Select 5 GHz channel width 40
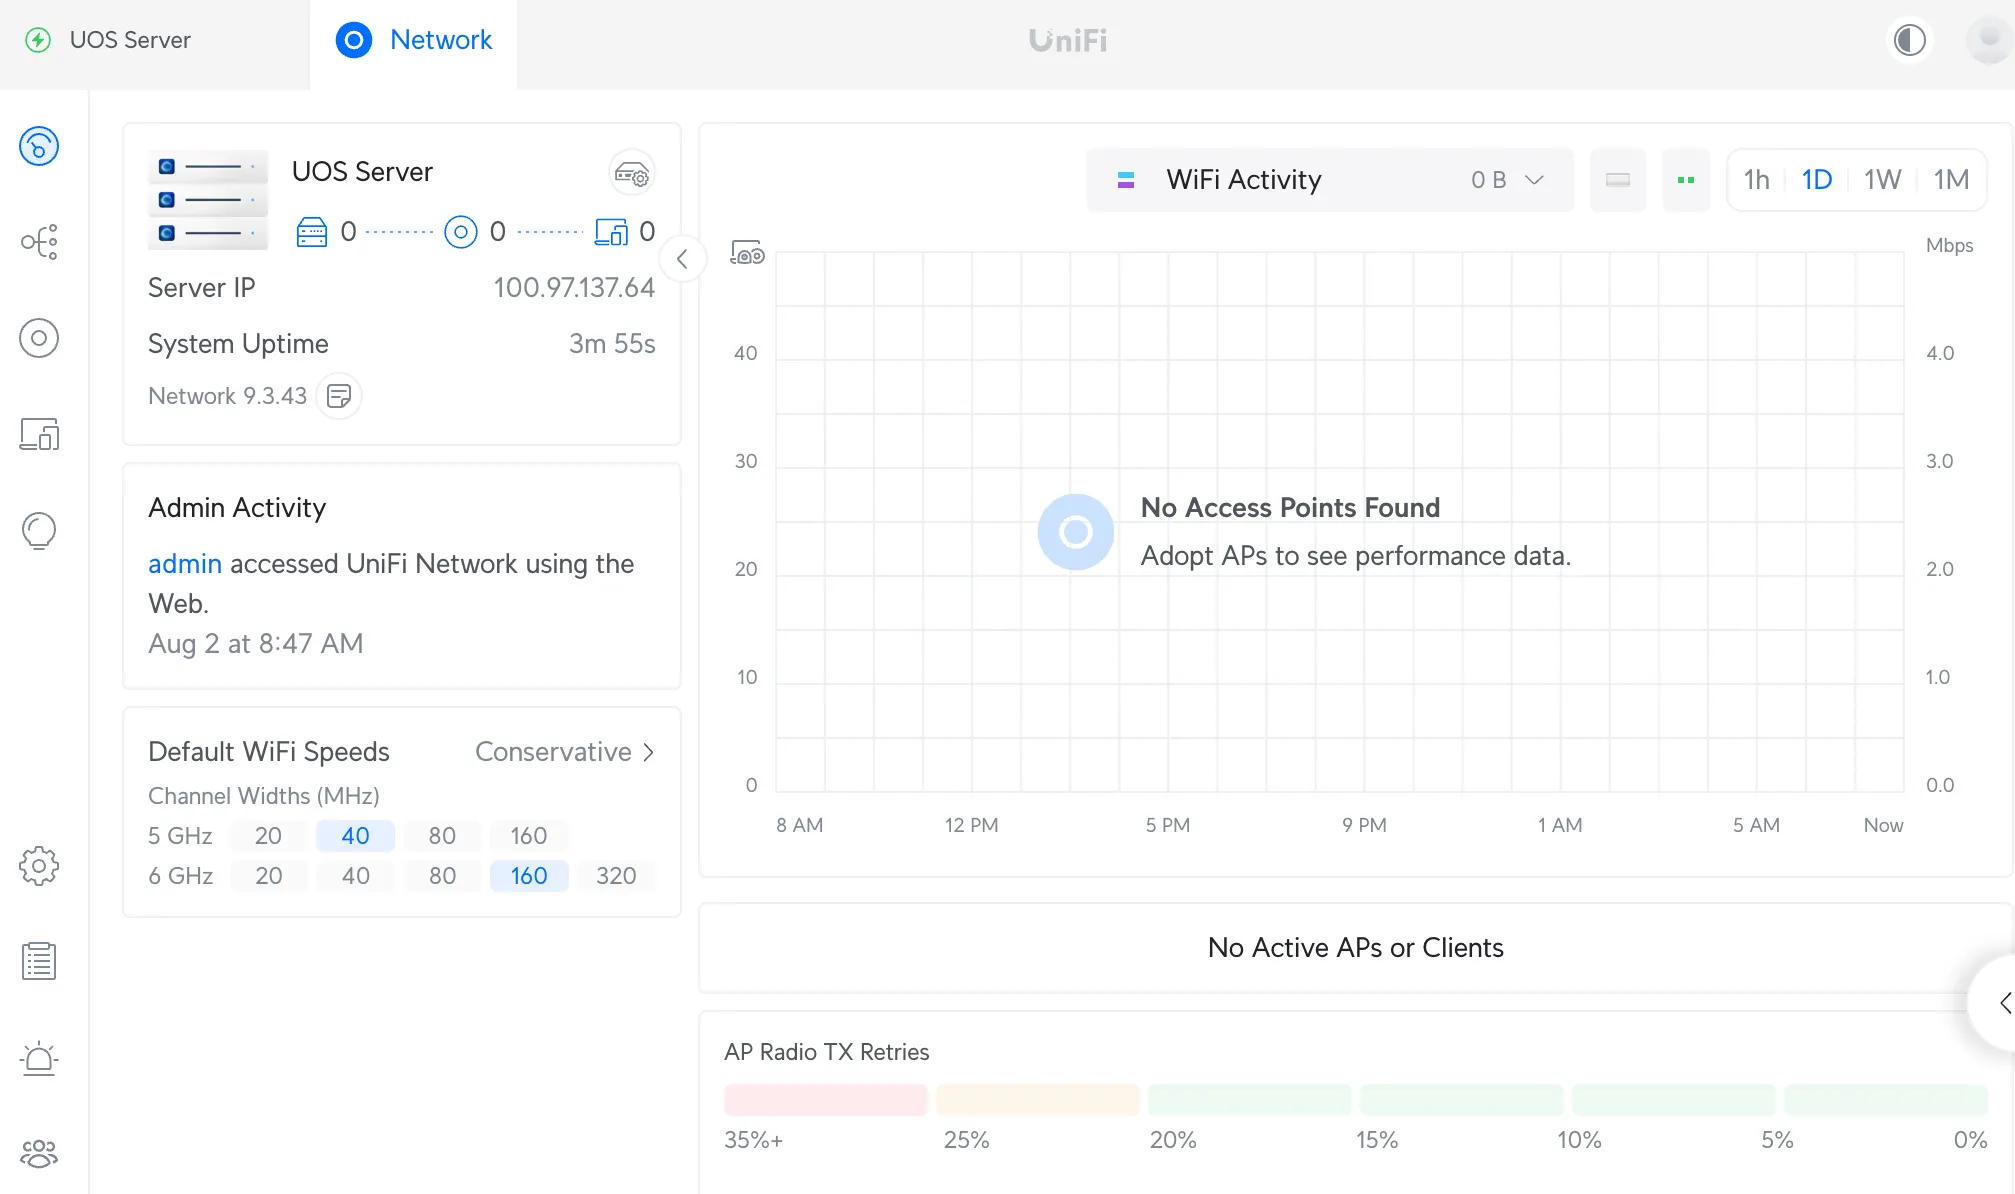 point(355,836)
